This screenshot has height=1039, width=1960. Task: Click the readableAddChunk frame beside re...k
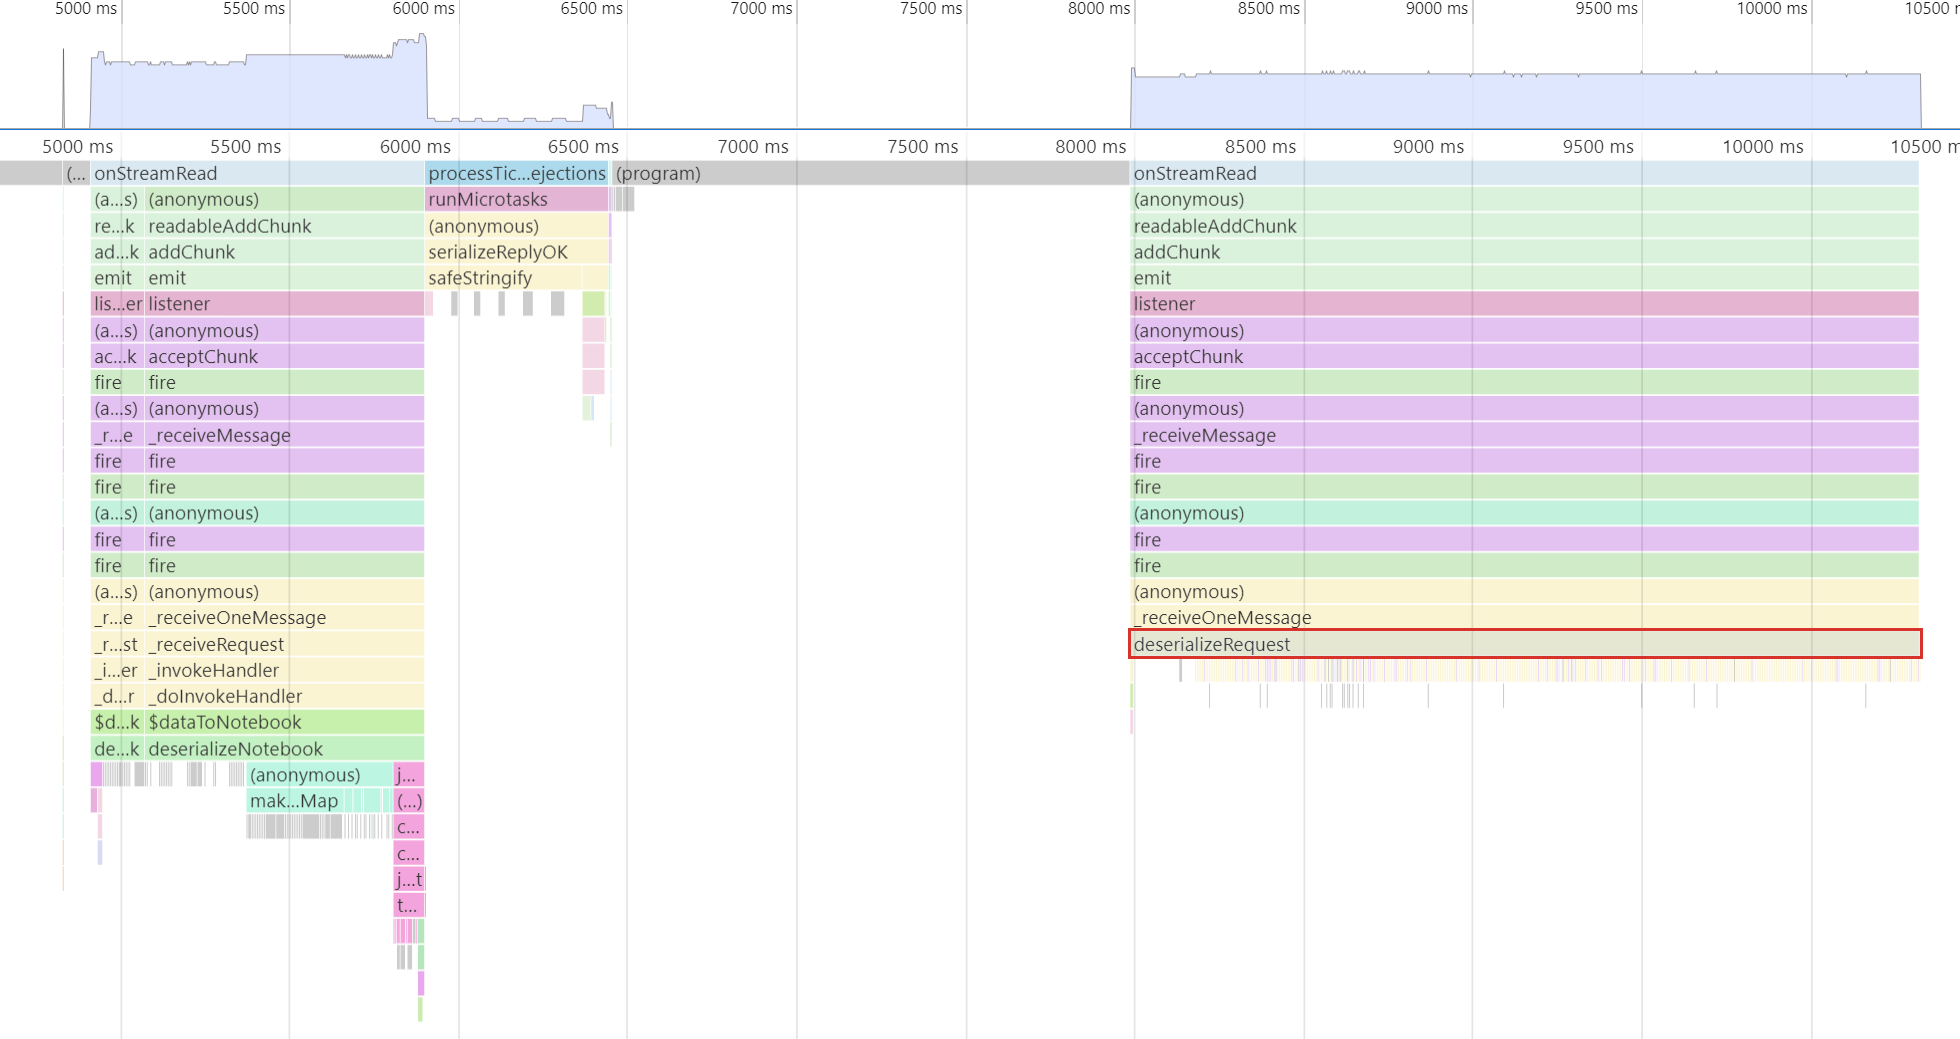[284, 226]
